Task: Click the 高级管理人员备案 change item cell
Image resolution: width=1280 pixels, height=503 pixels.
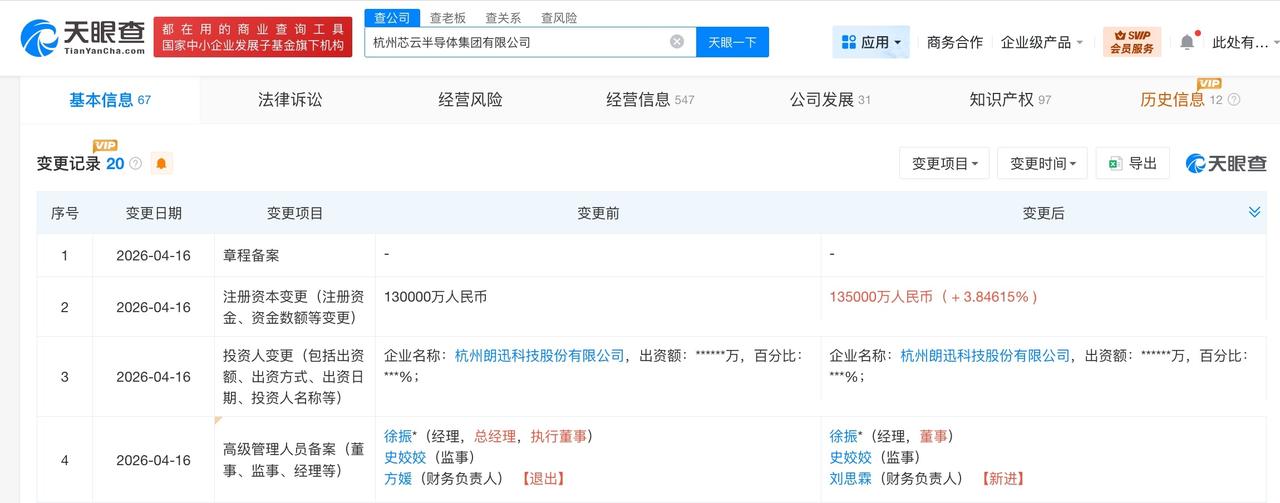Action: [x=293, y=460]
